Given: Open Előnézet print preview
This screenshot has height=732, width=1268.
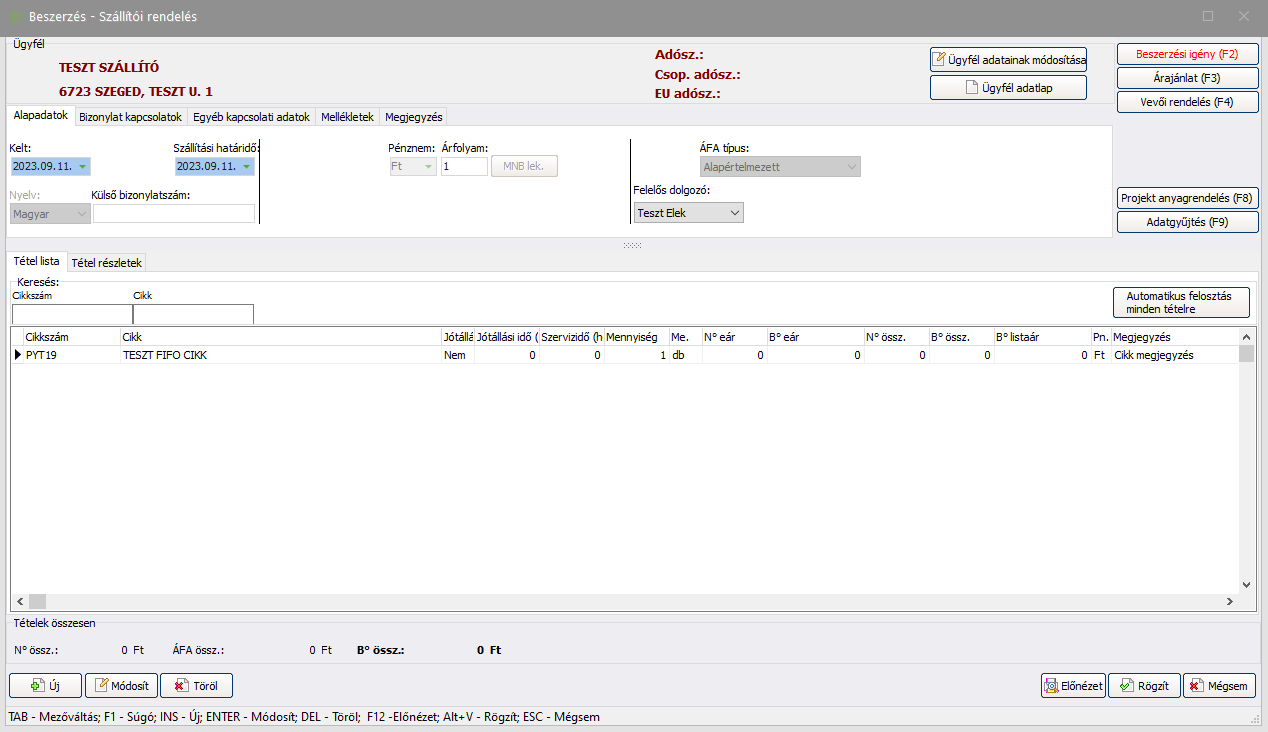Looking at the screenshot, I should coord(1073,686).
